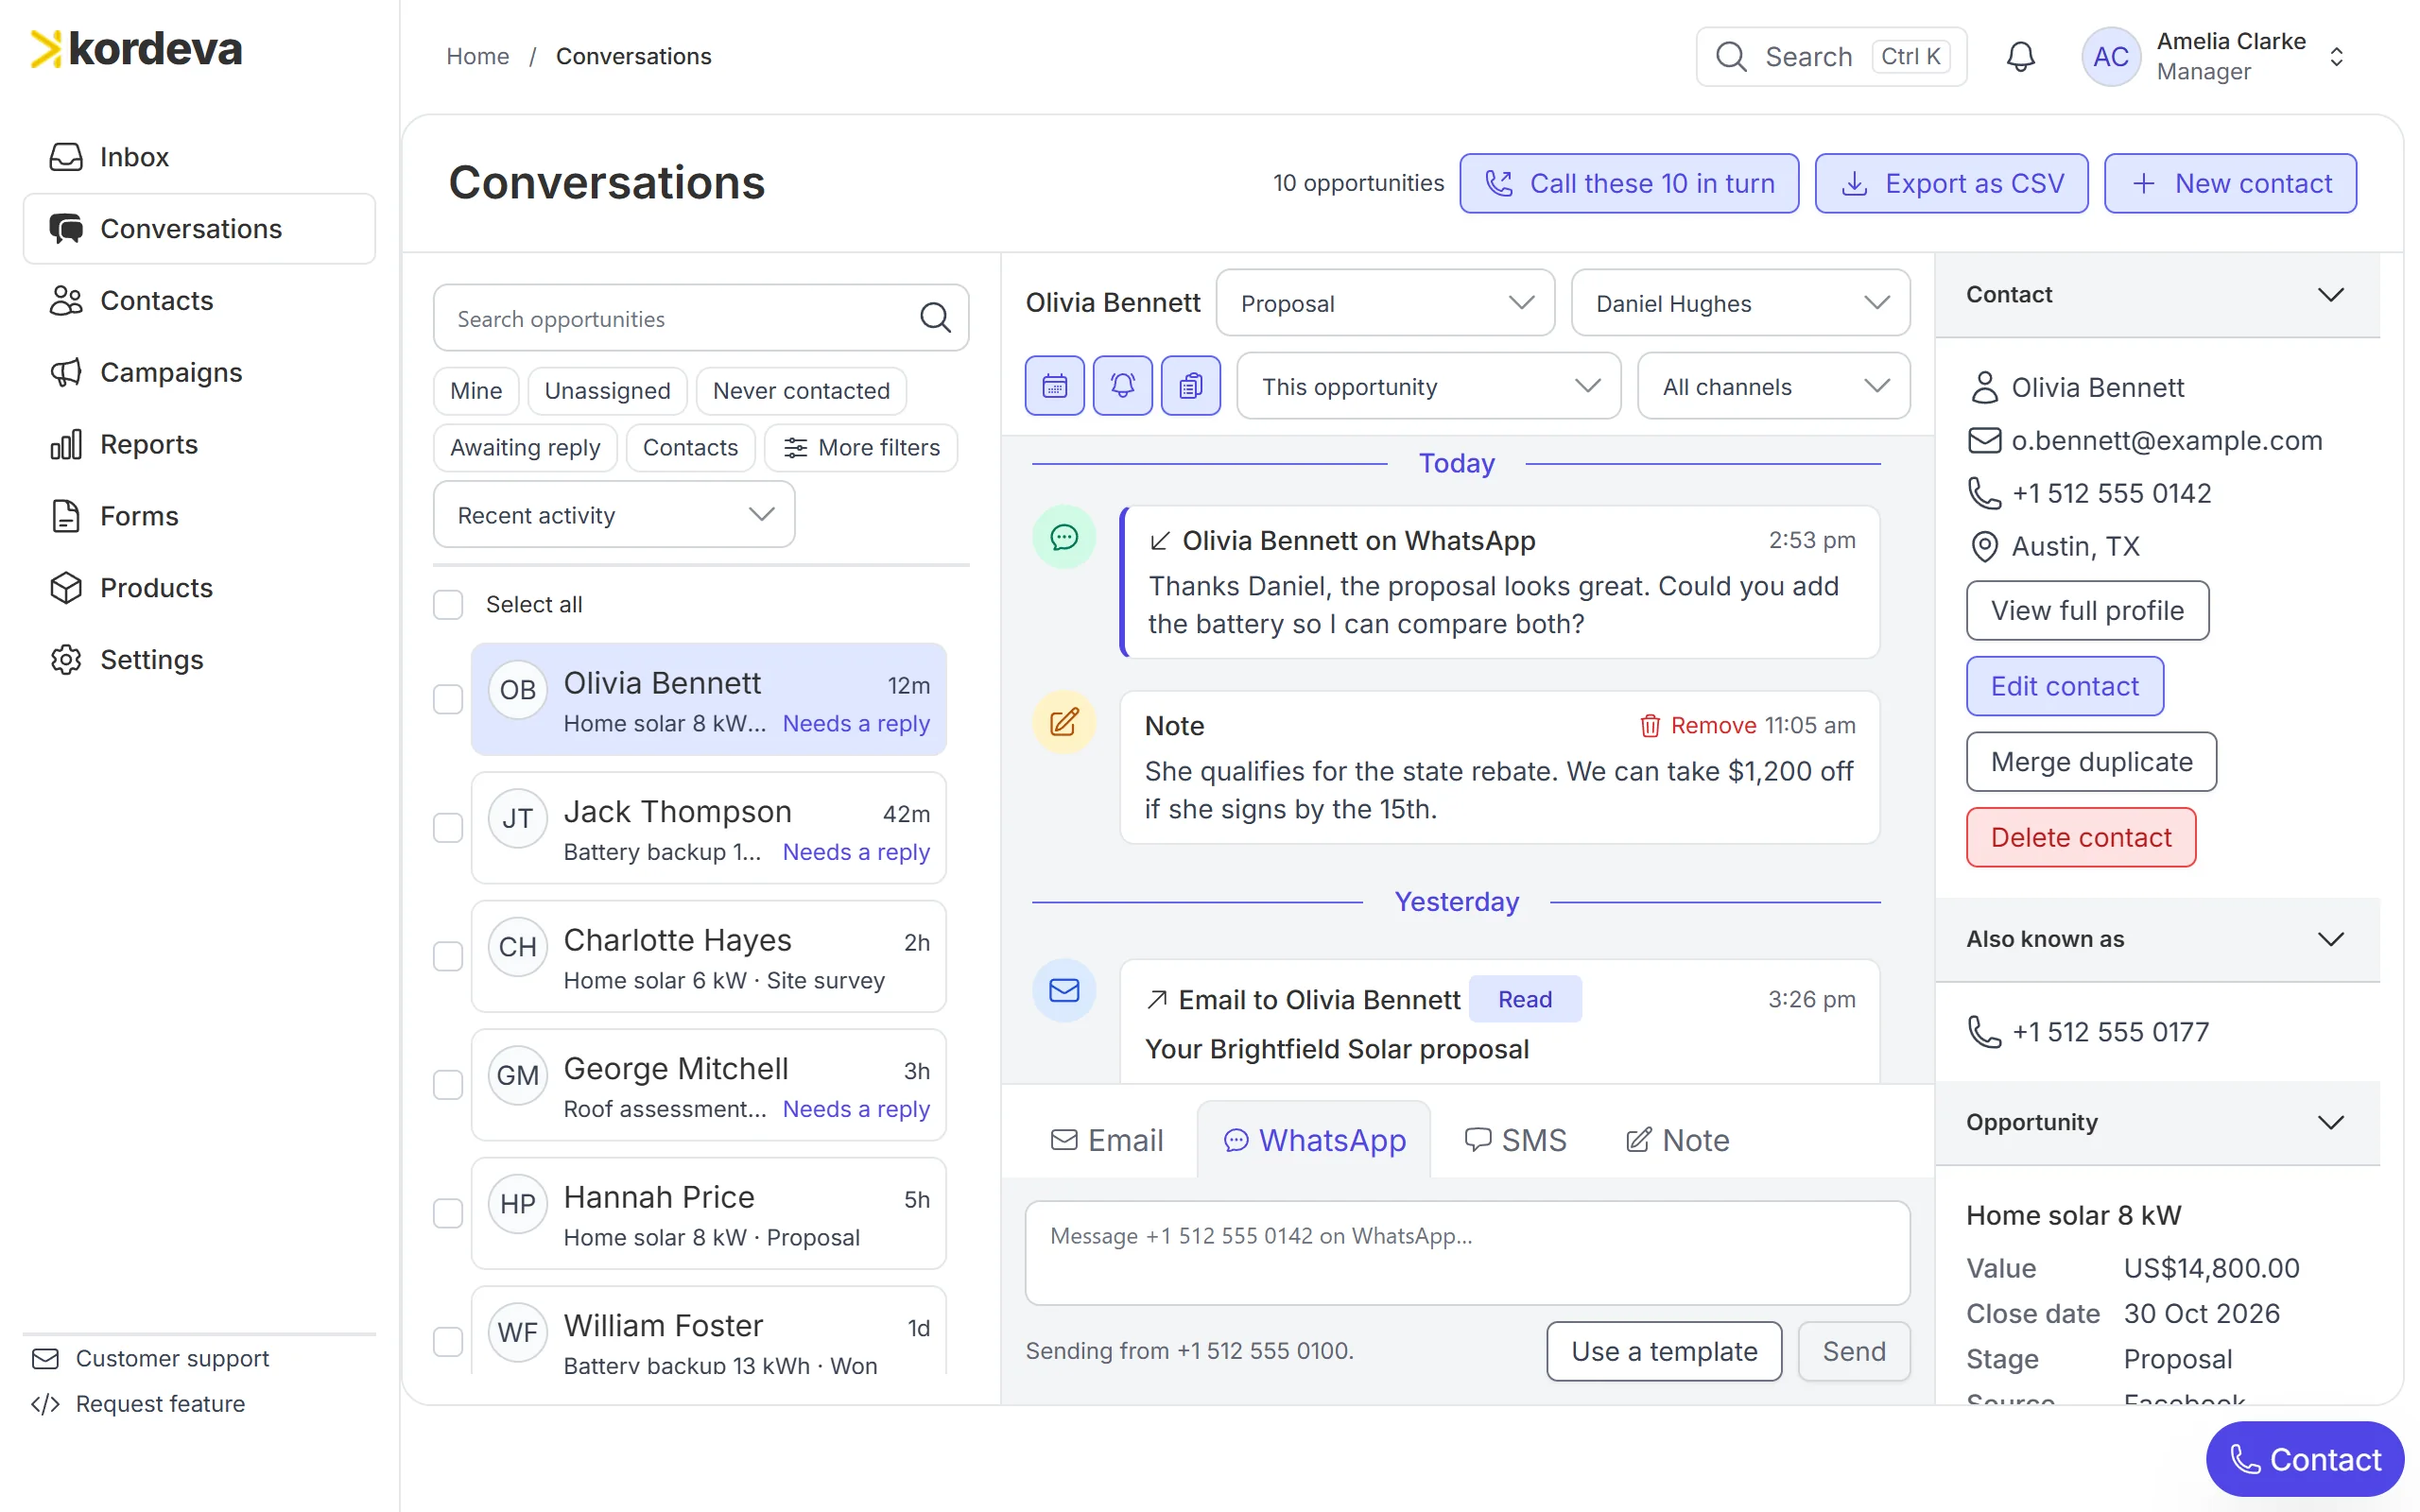Open the Daniel Hughes assignee dropdown
Viewport: 2420px width, 1512px height.
[x=1740, y=303]
